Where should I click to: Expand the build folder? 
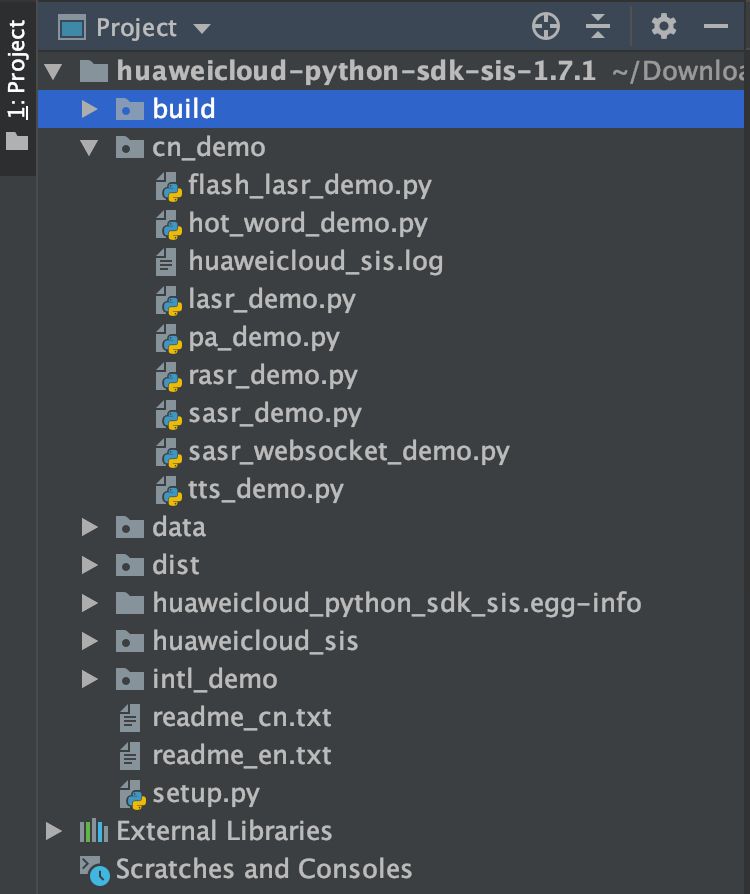(90, 109)
